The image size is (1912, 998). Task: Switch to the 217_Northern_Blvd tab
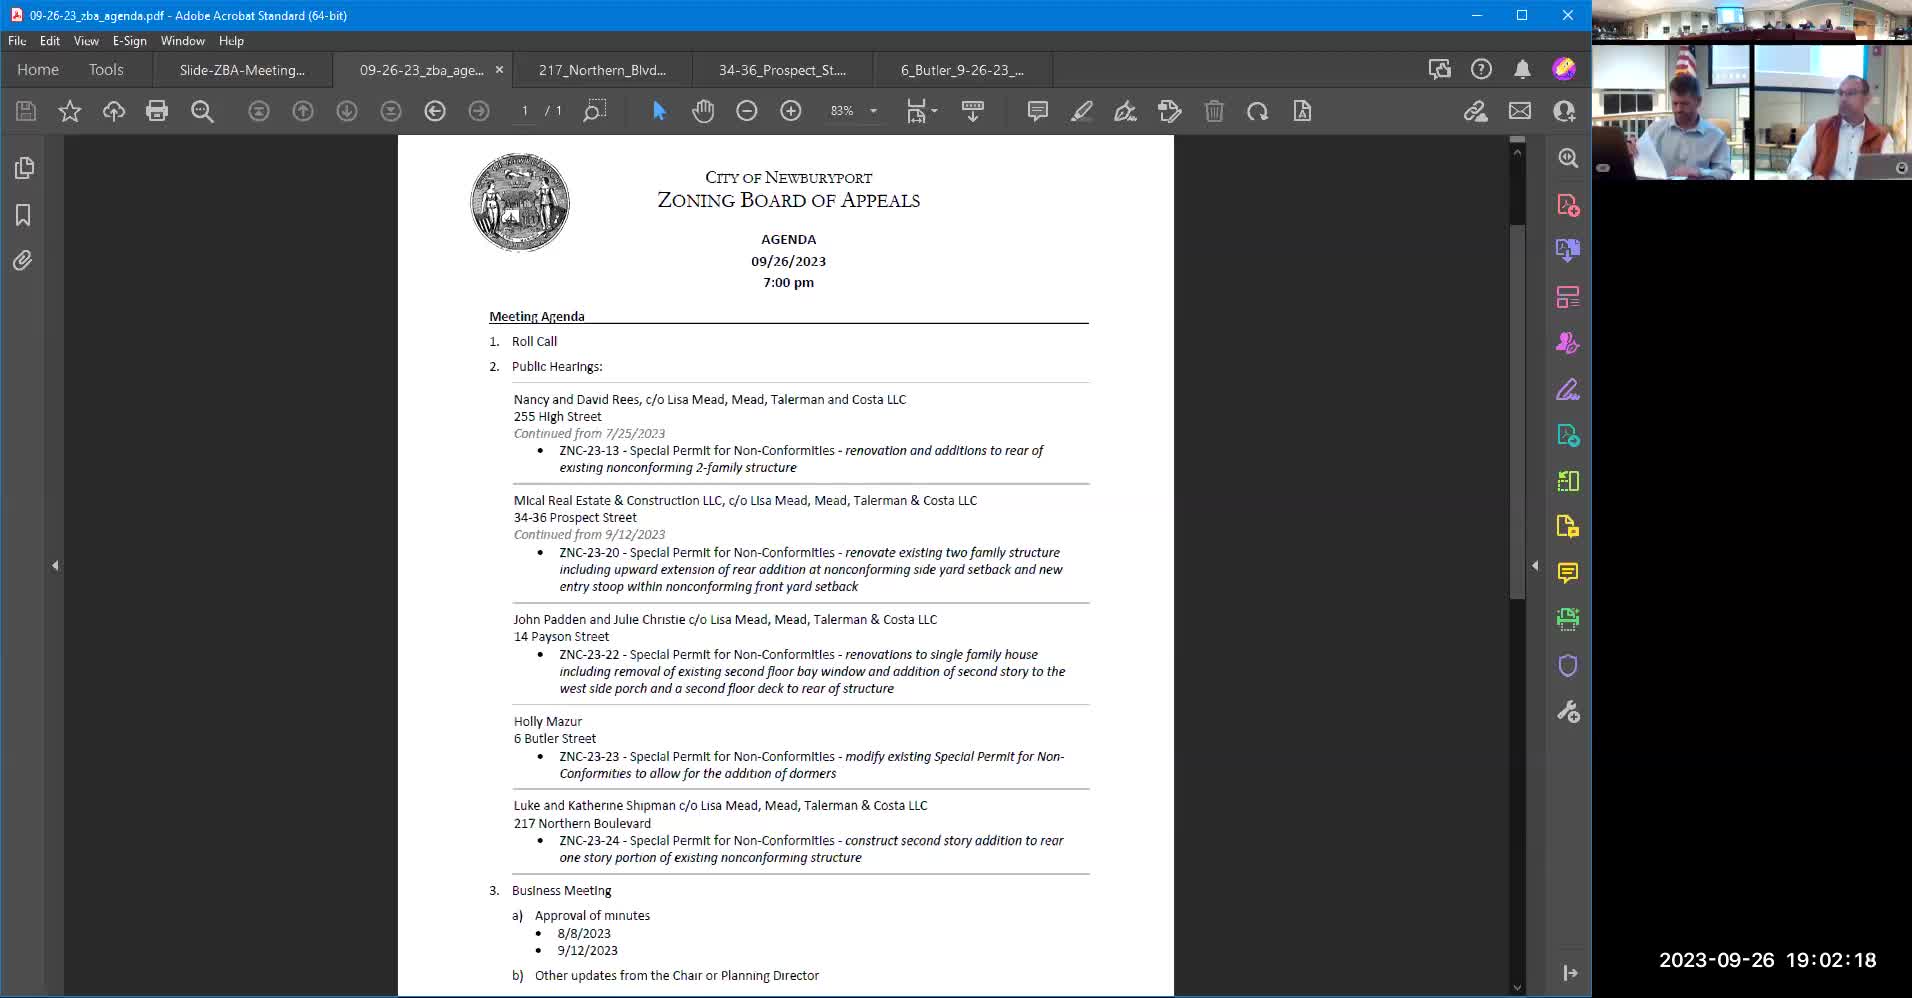(602, 70)
